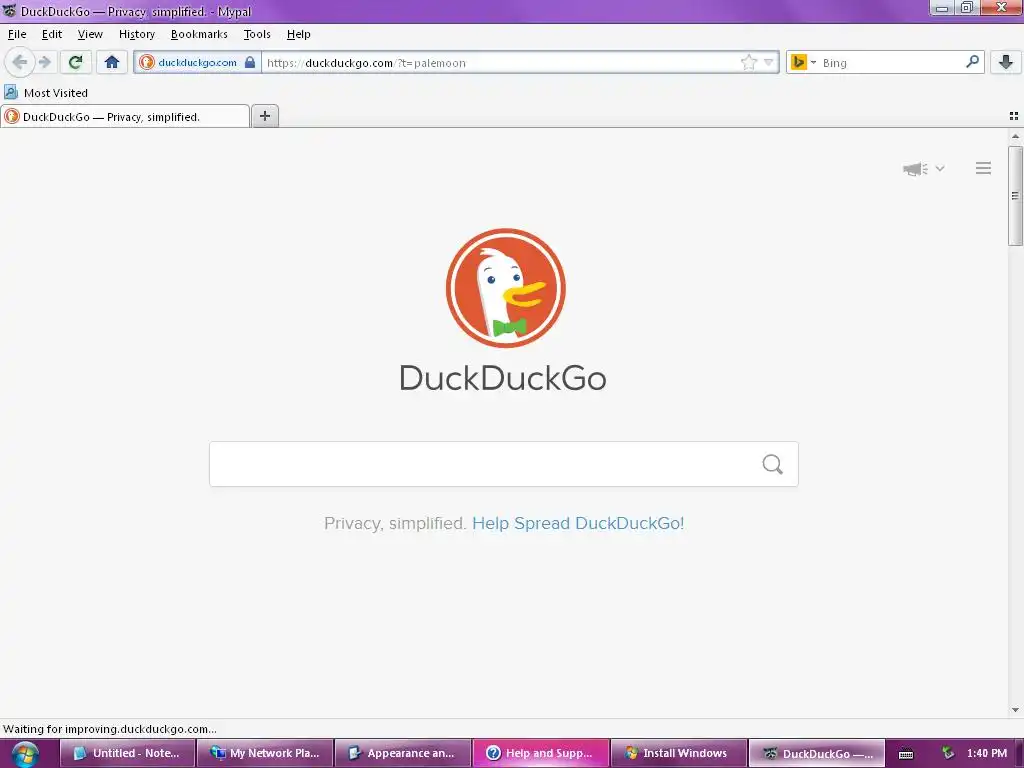Open the Help menu

298,34
